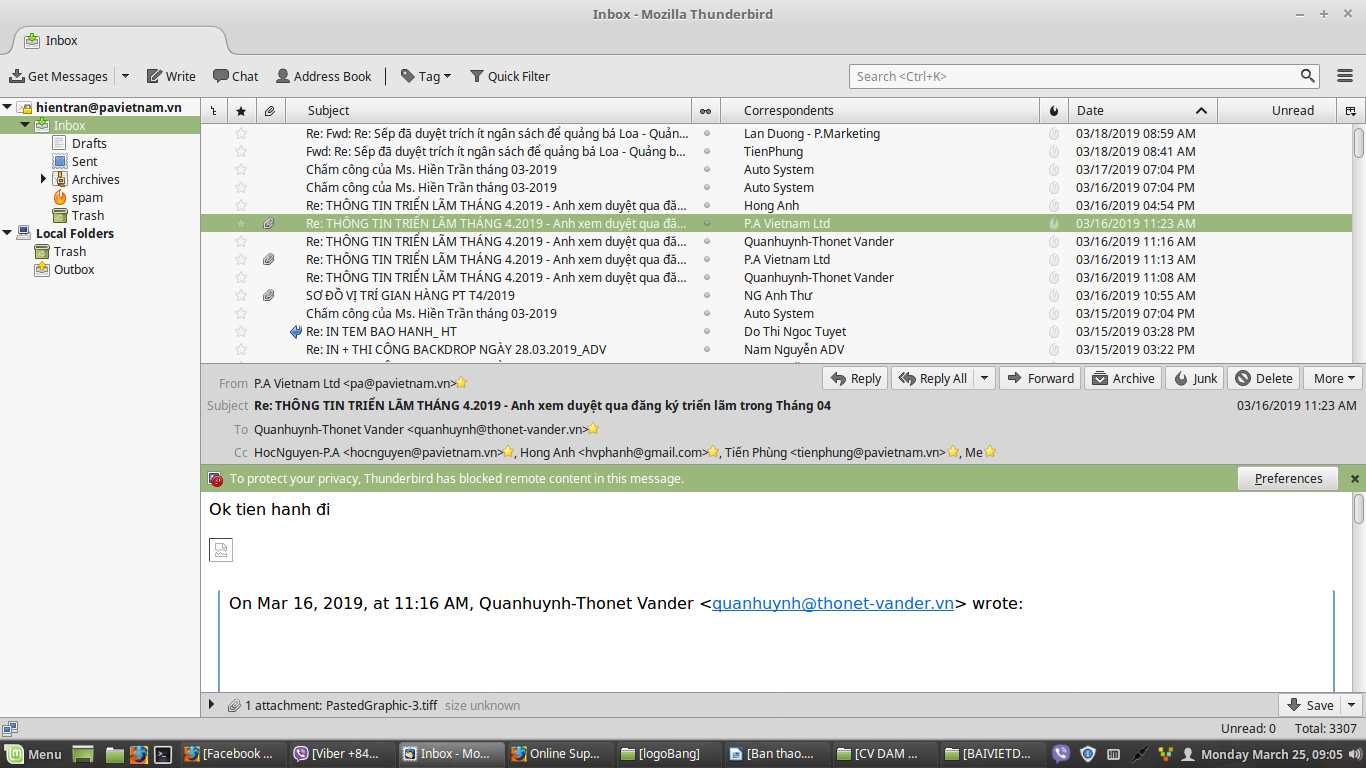This screenshot has height=768, width=1366.
Task: Click quanhuynh@thonet-vander.vn email link
Action: [833, 603]
